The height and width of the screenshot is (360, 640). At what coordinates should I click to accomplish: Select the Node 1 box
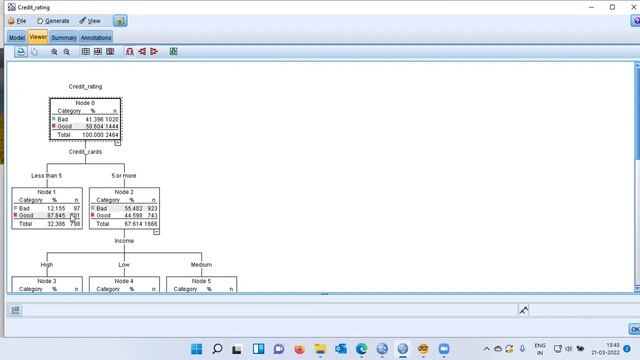pyautogui.click(x=47, y=208)
